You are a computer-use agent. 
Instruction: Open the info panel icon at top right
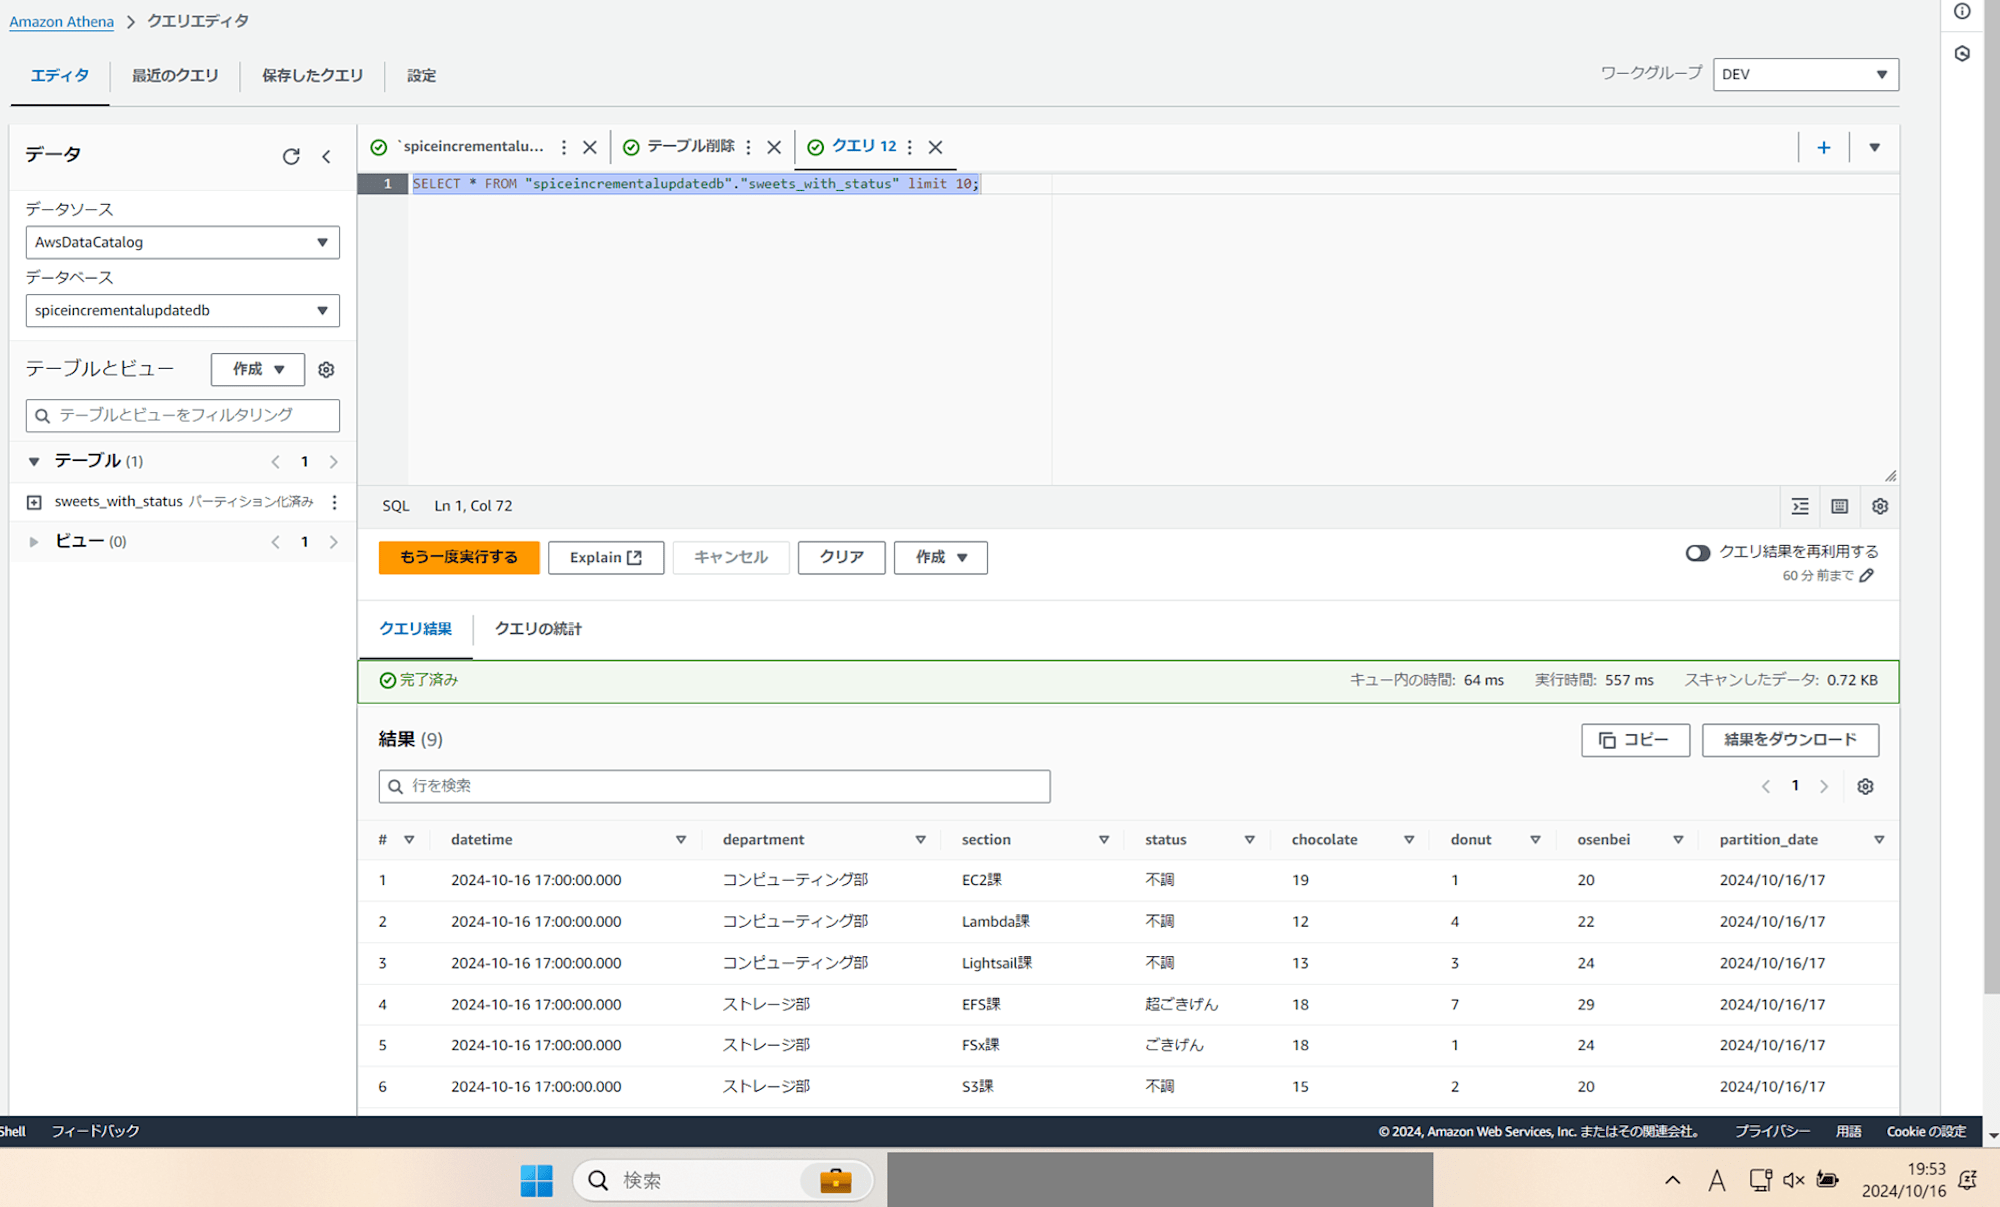(1962, 12)
